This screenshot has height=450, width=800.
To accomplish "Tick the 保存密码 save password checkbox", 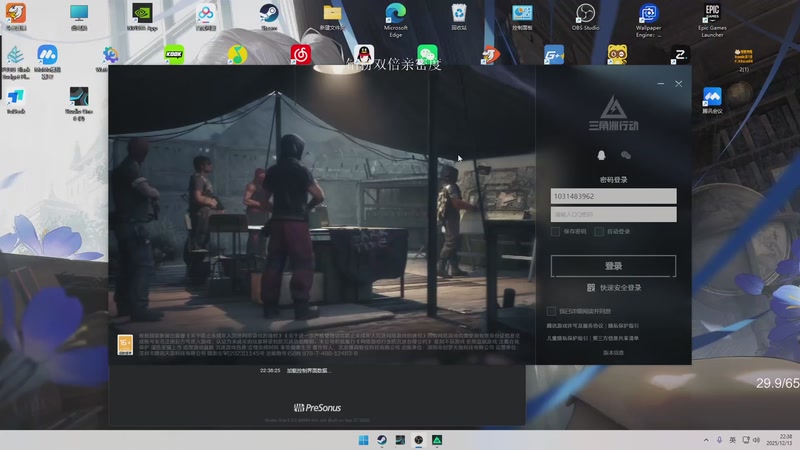I will 555,232.
